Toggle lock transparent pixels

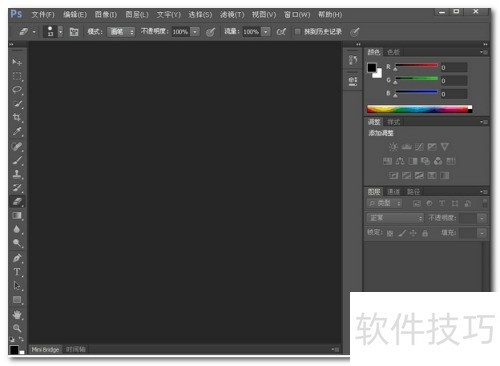coord(390,233)
